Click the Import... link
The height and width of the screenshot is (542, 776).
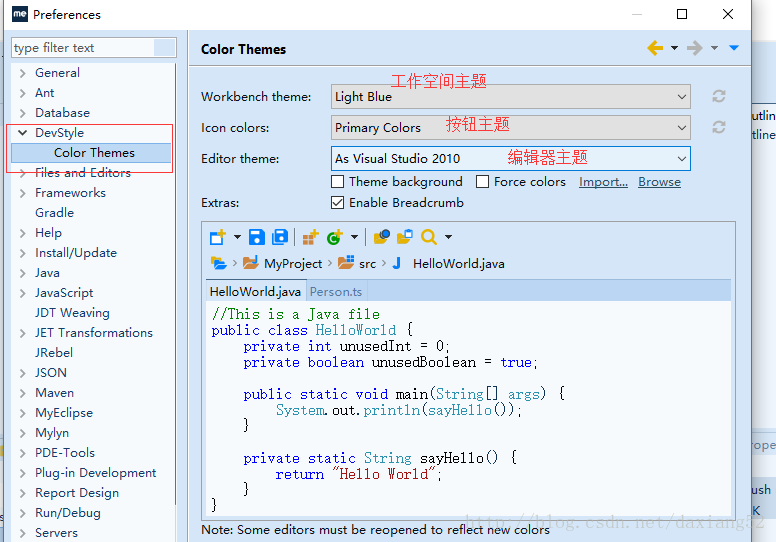coord(603,182)
